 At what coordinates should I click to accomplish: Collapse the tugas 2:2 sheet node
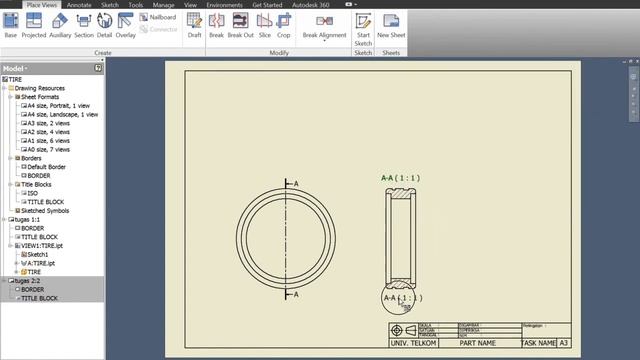4,281
